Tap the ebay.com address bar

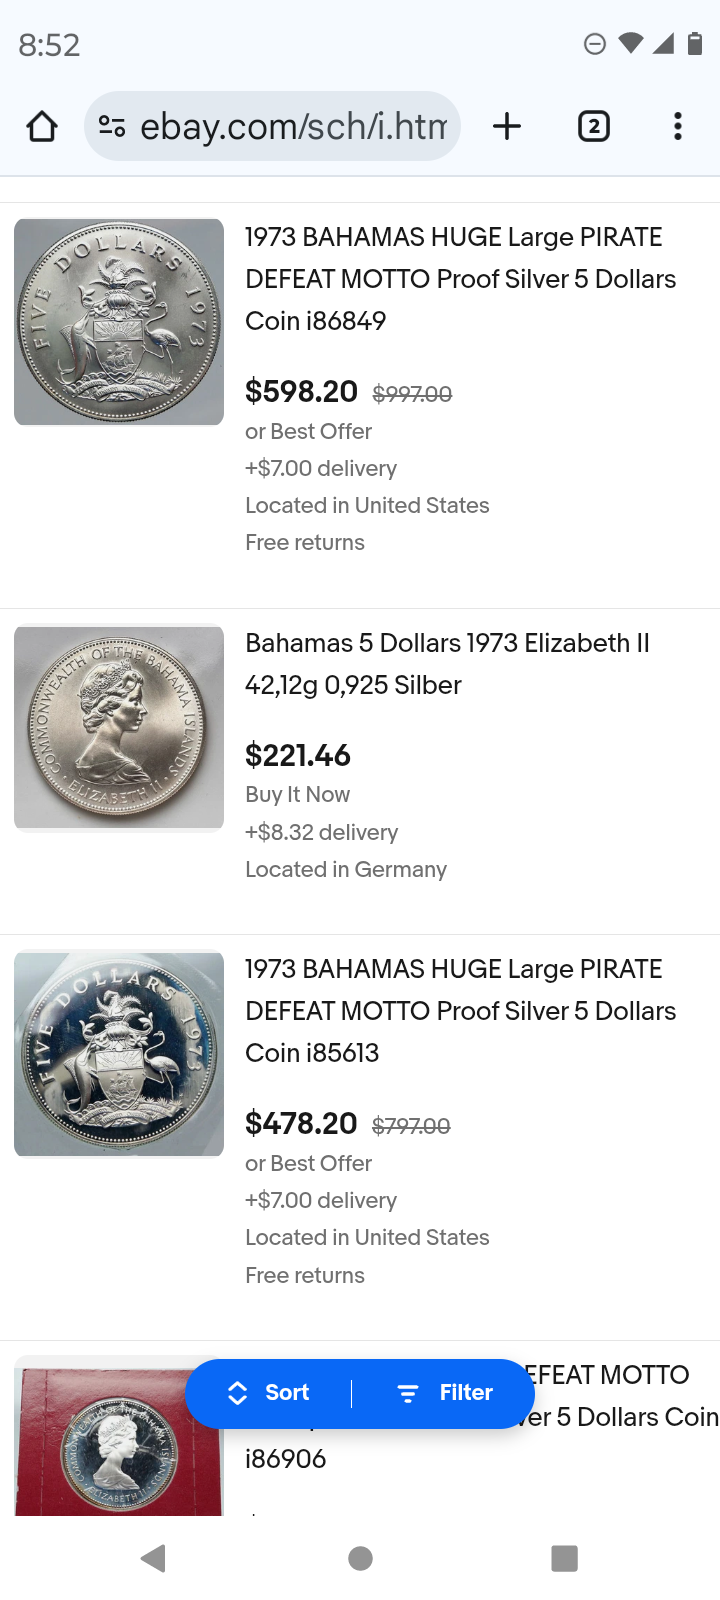point(292,127)
